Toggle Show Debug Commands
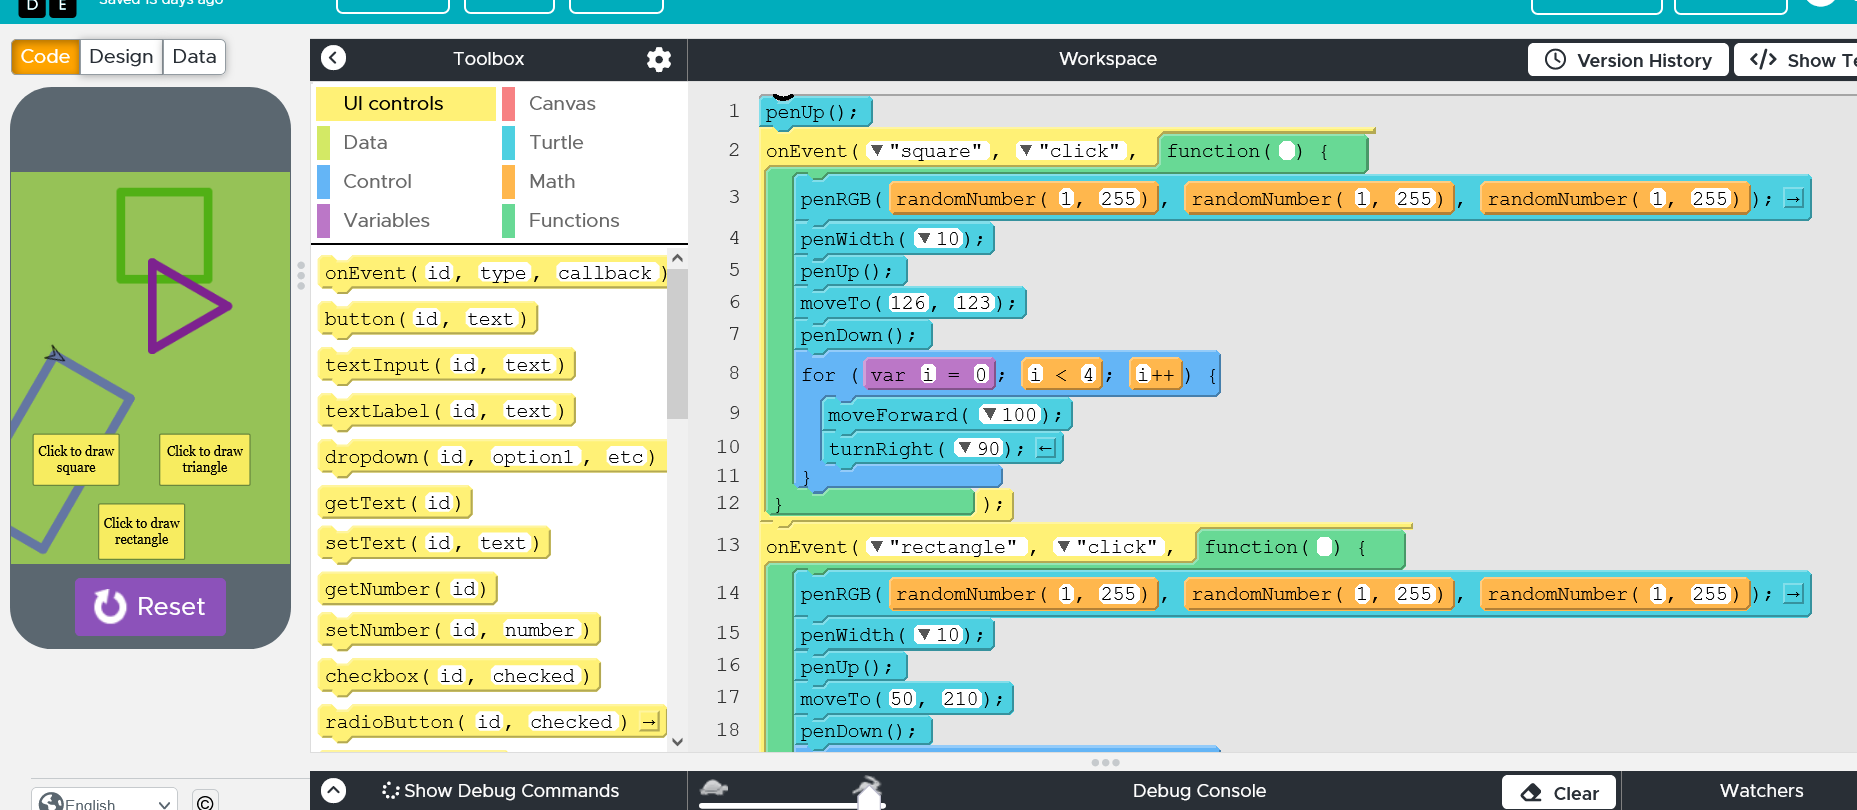 [x=500, y=791]
